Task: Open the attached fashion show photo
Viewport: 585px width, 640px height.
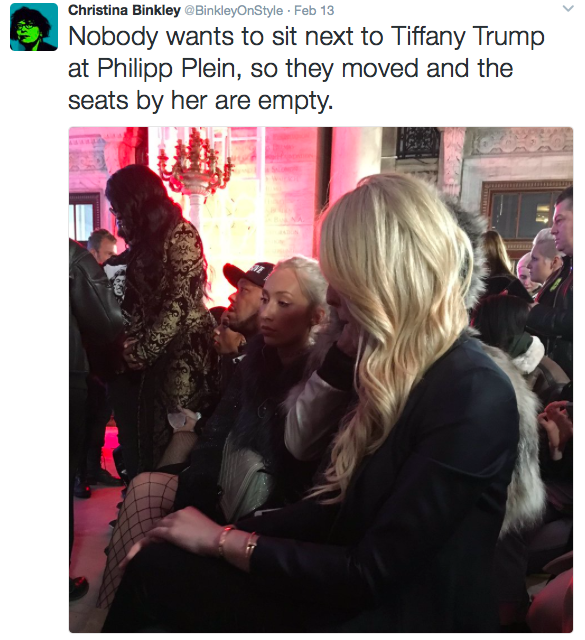Action: pyautogui.click(x=321, y=380)
